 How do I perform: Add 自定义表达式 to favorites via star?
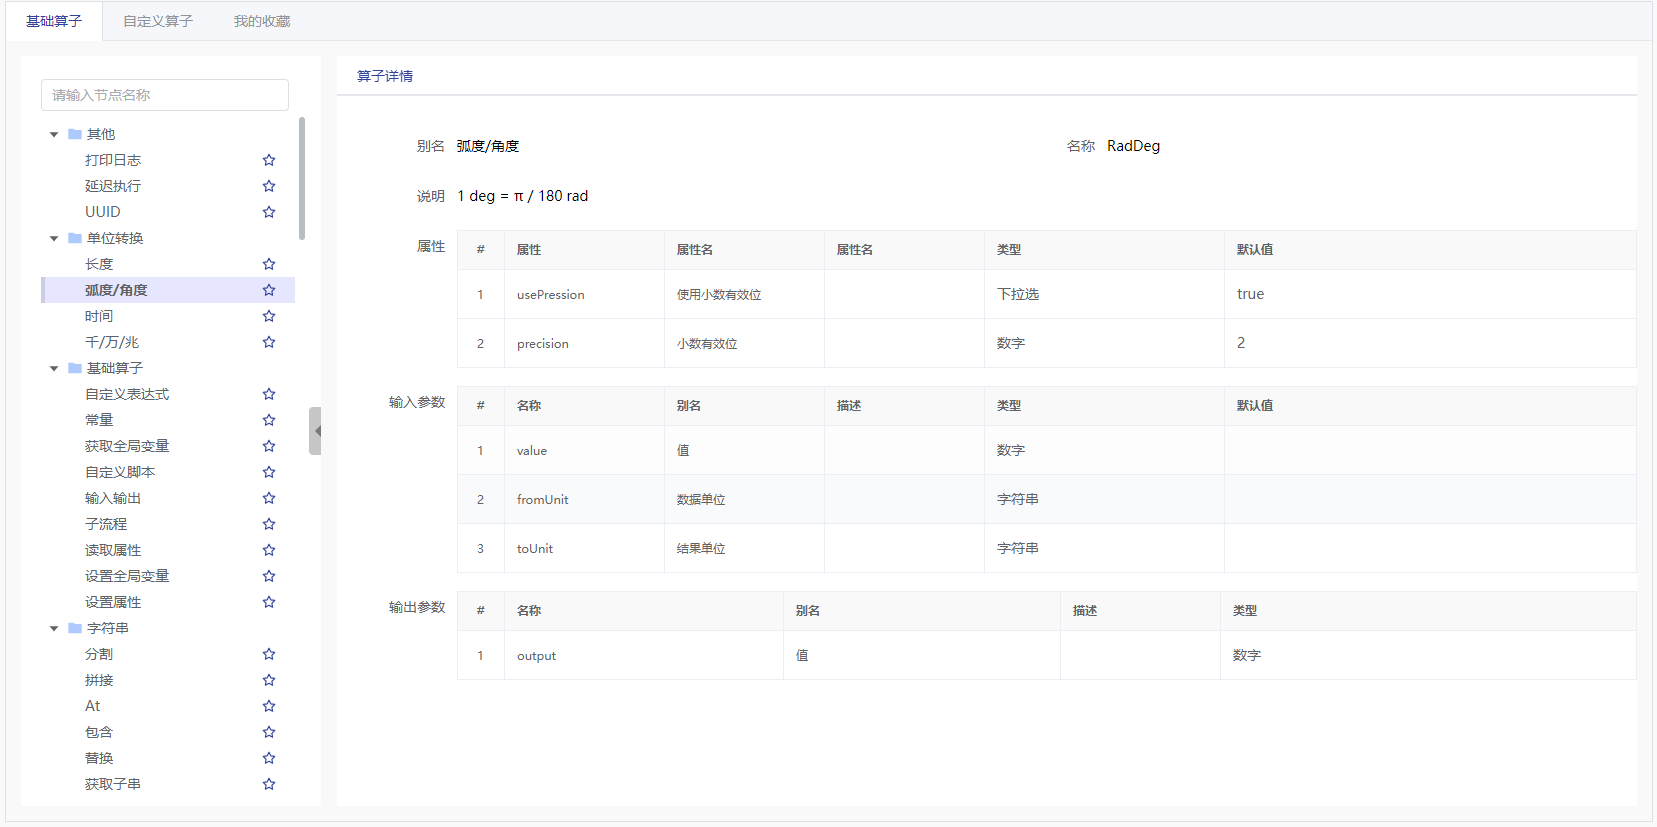pyautogui.click(x=269, y=394)
